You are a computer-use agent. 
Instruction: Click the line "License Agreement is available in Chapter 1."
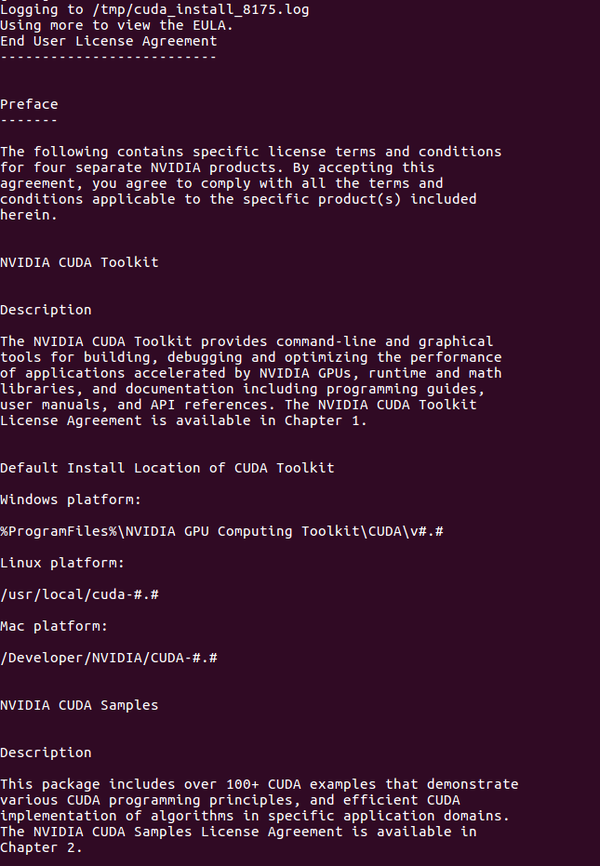click(184, 420)
